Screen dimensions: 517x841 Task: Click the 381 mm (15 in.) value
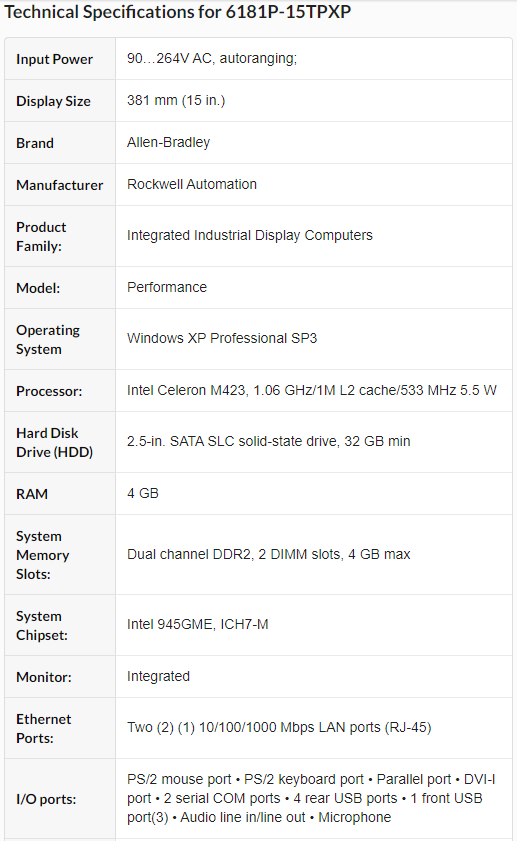point(176,100)
